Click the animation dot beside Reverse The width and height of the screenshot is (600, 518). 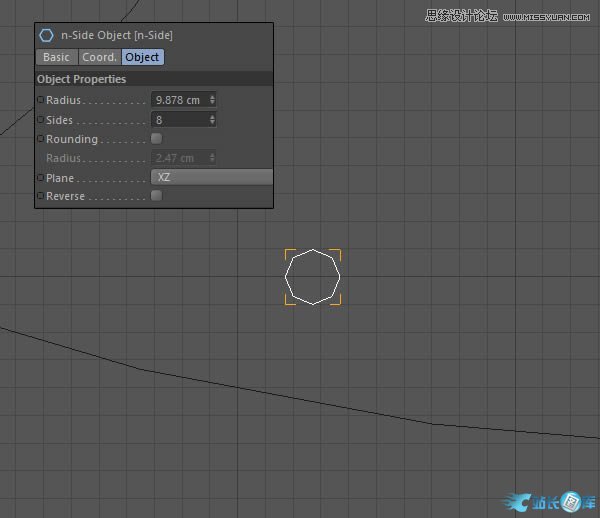(40, 197)
